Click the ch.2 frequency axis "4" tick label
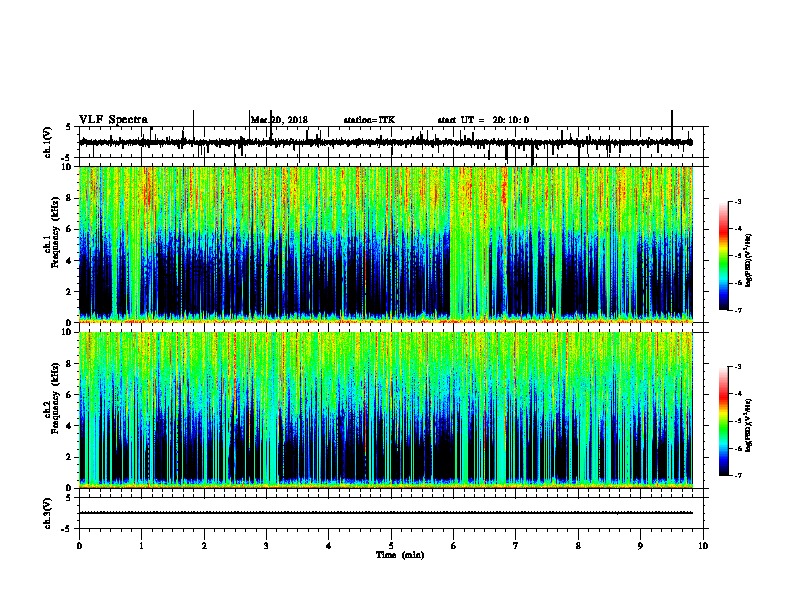This screenshot has height=612, width=792. tap(70, 426)
